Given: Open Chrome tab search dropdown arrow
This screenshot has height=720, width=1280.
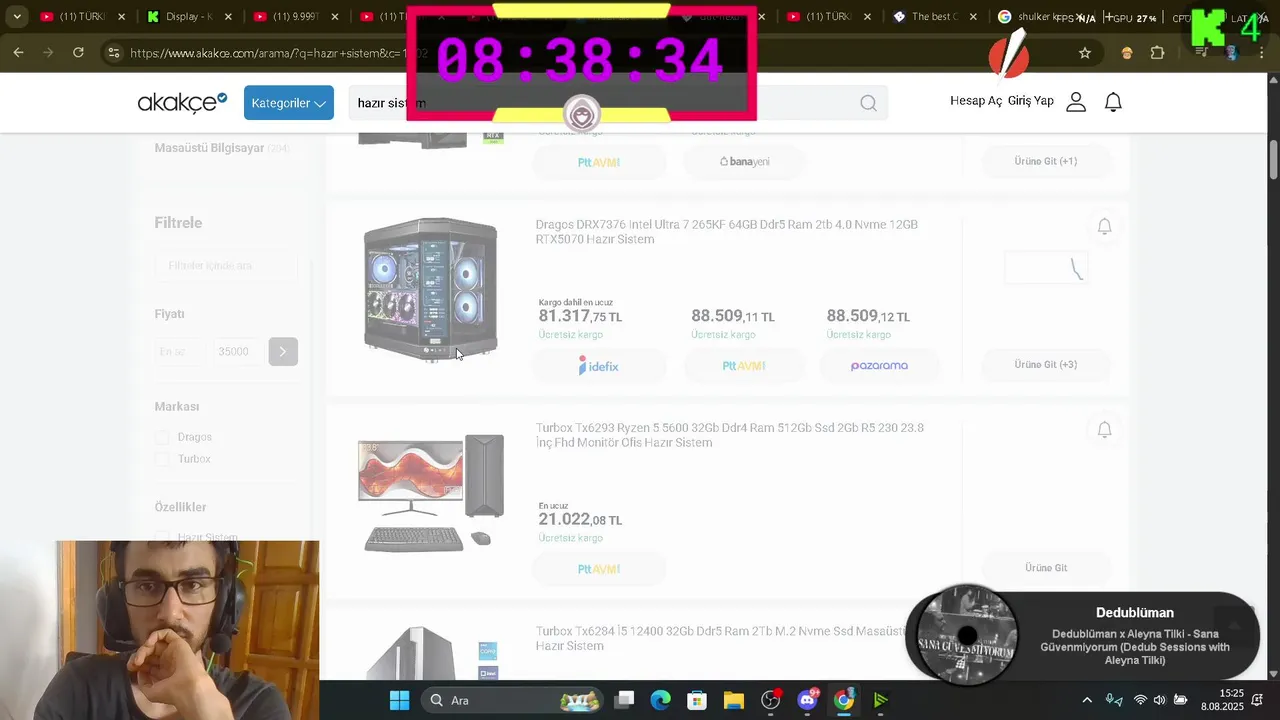Looking at the screenshot, I should click(17, 17).
